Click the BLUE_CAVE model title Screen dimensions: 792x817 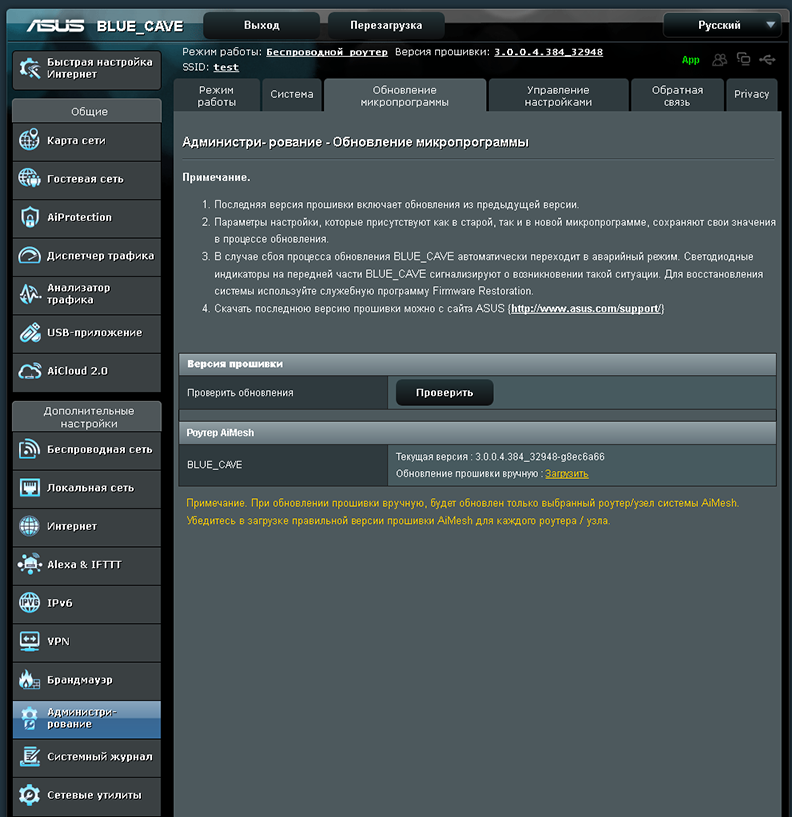click(140, 26)
